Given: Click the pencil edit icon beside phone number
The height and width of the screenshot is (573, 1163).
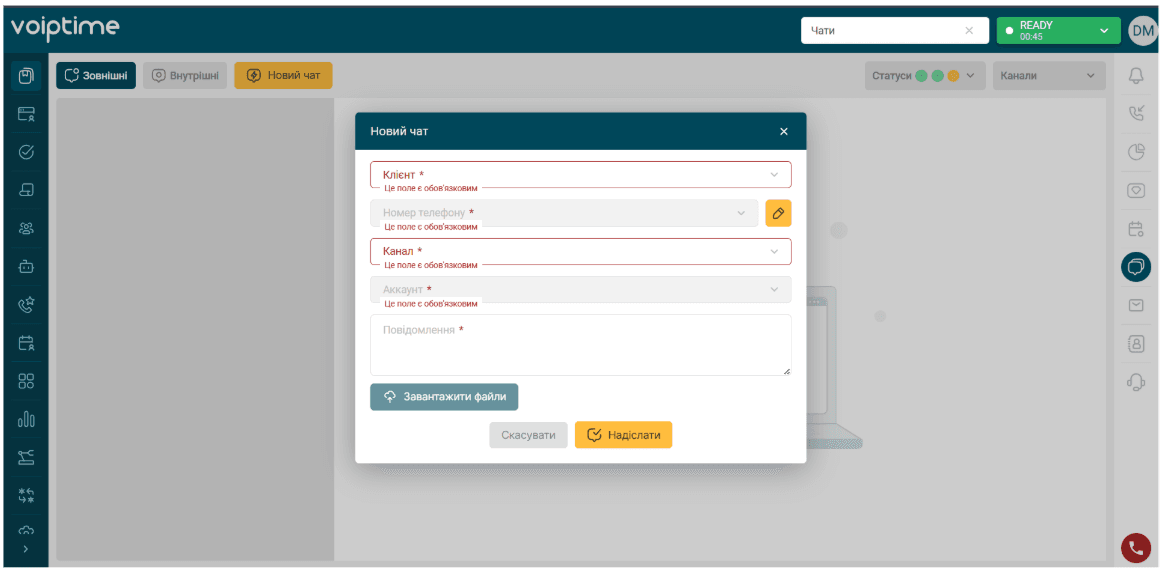Looking at the screenshot, I should pyautogui.click(x=778, y=213).
